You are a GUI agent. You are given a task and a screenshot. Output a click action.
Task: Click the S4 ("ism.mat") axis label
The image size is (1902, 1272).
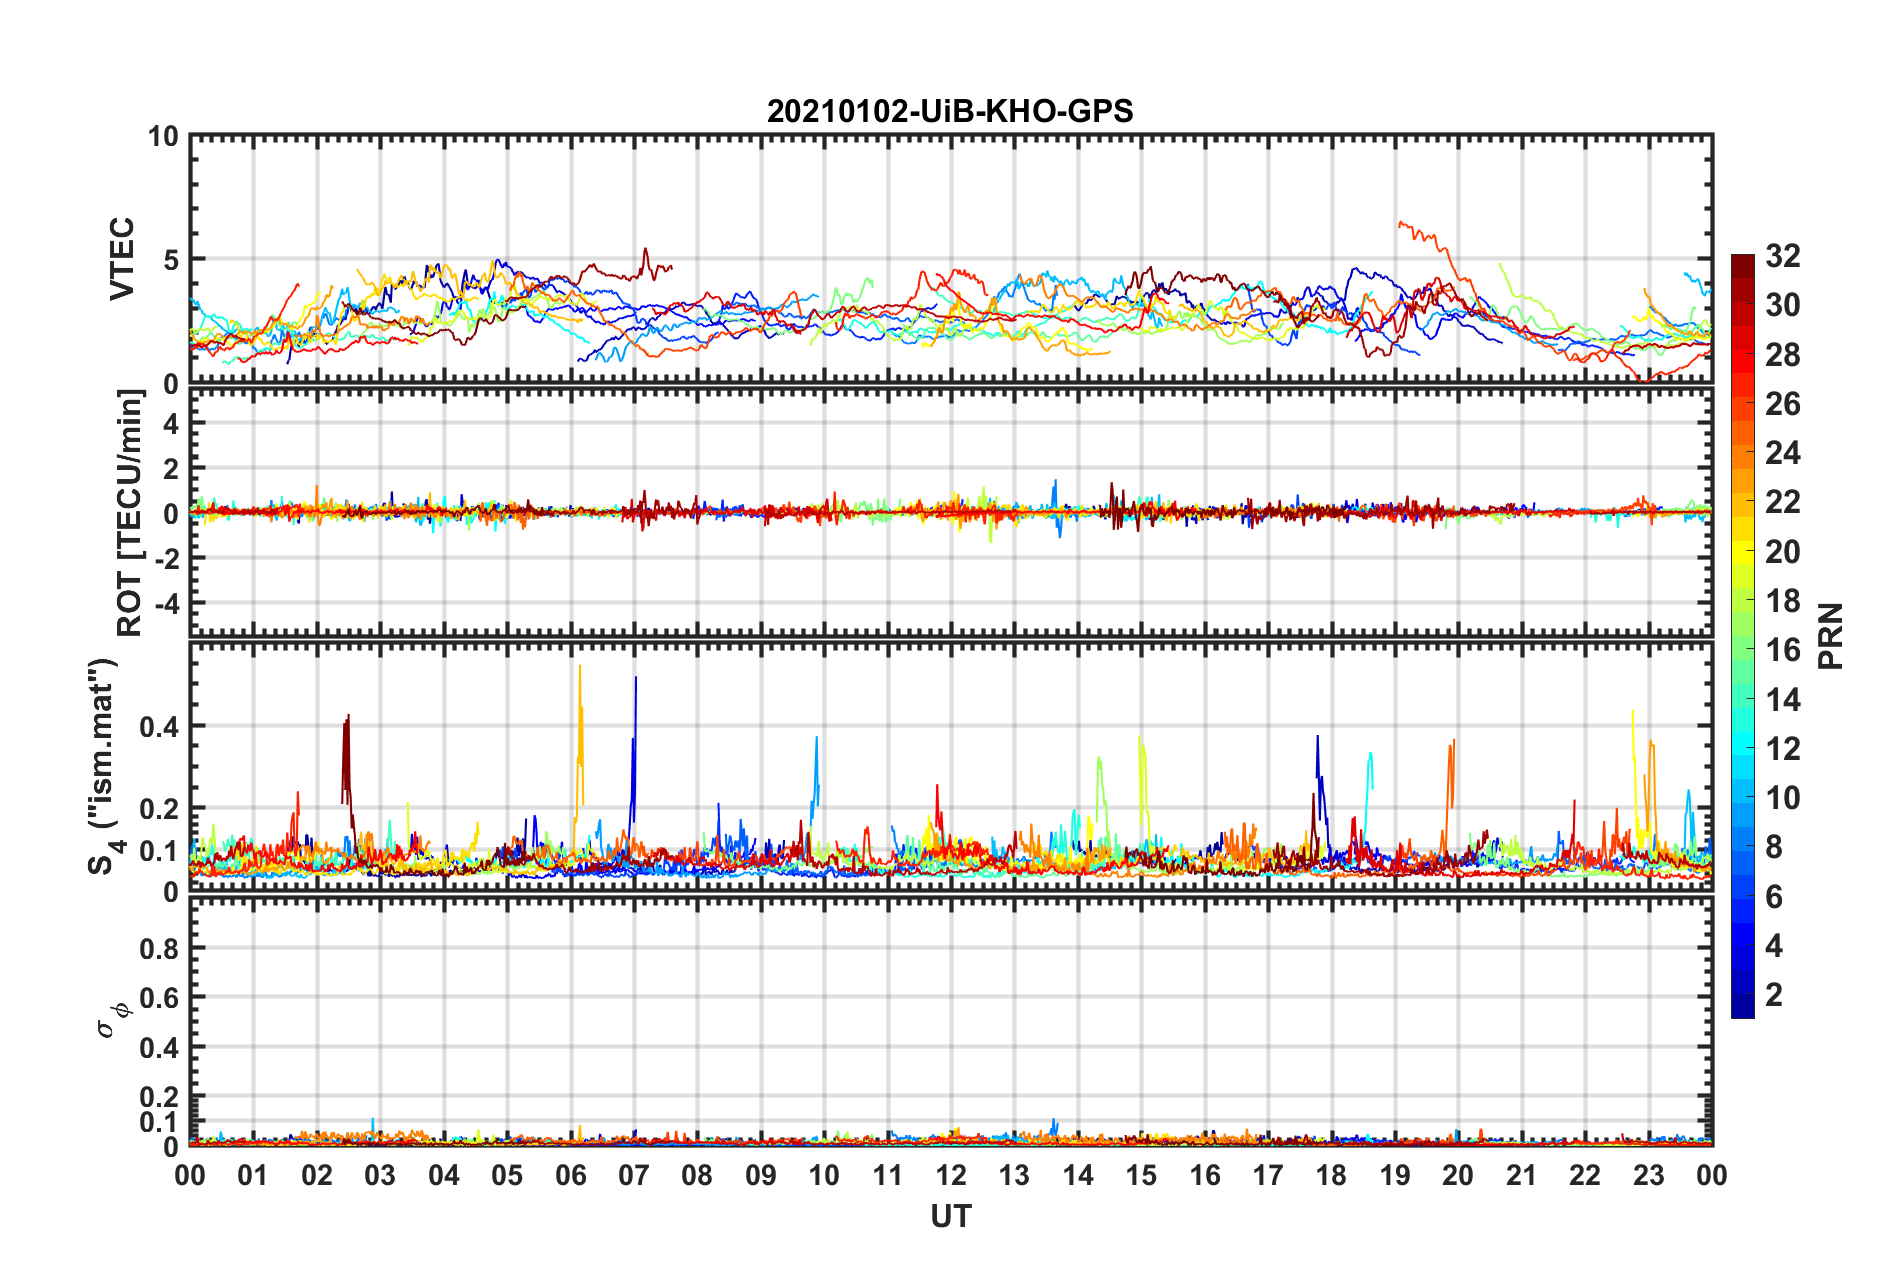tap(105, 766)
